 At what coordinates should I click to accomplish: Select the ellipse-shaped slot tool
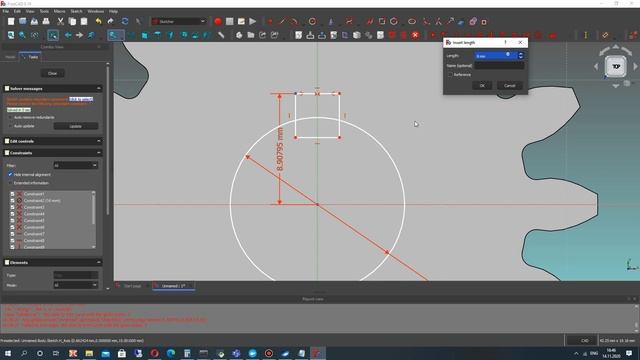pyautogui.click(x=412, y=22)
